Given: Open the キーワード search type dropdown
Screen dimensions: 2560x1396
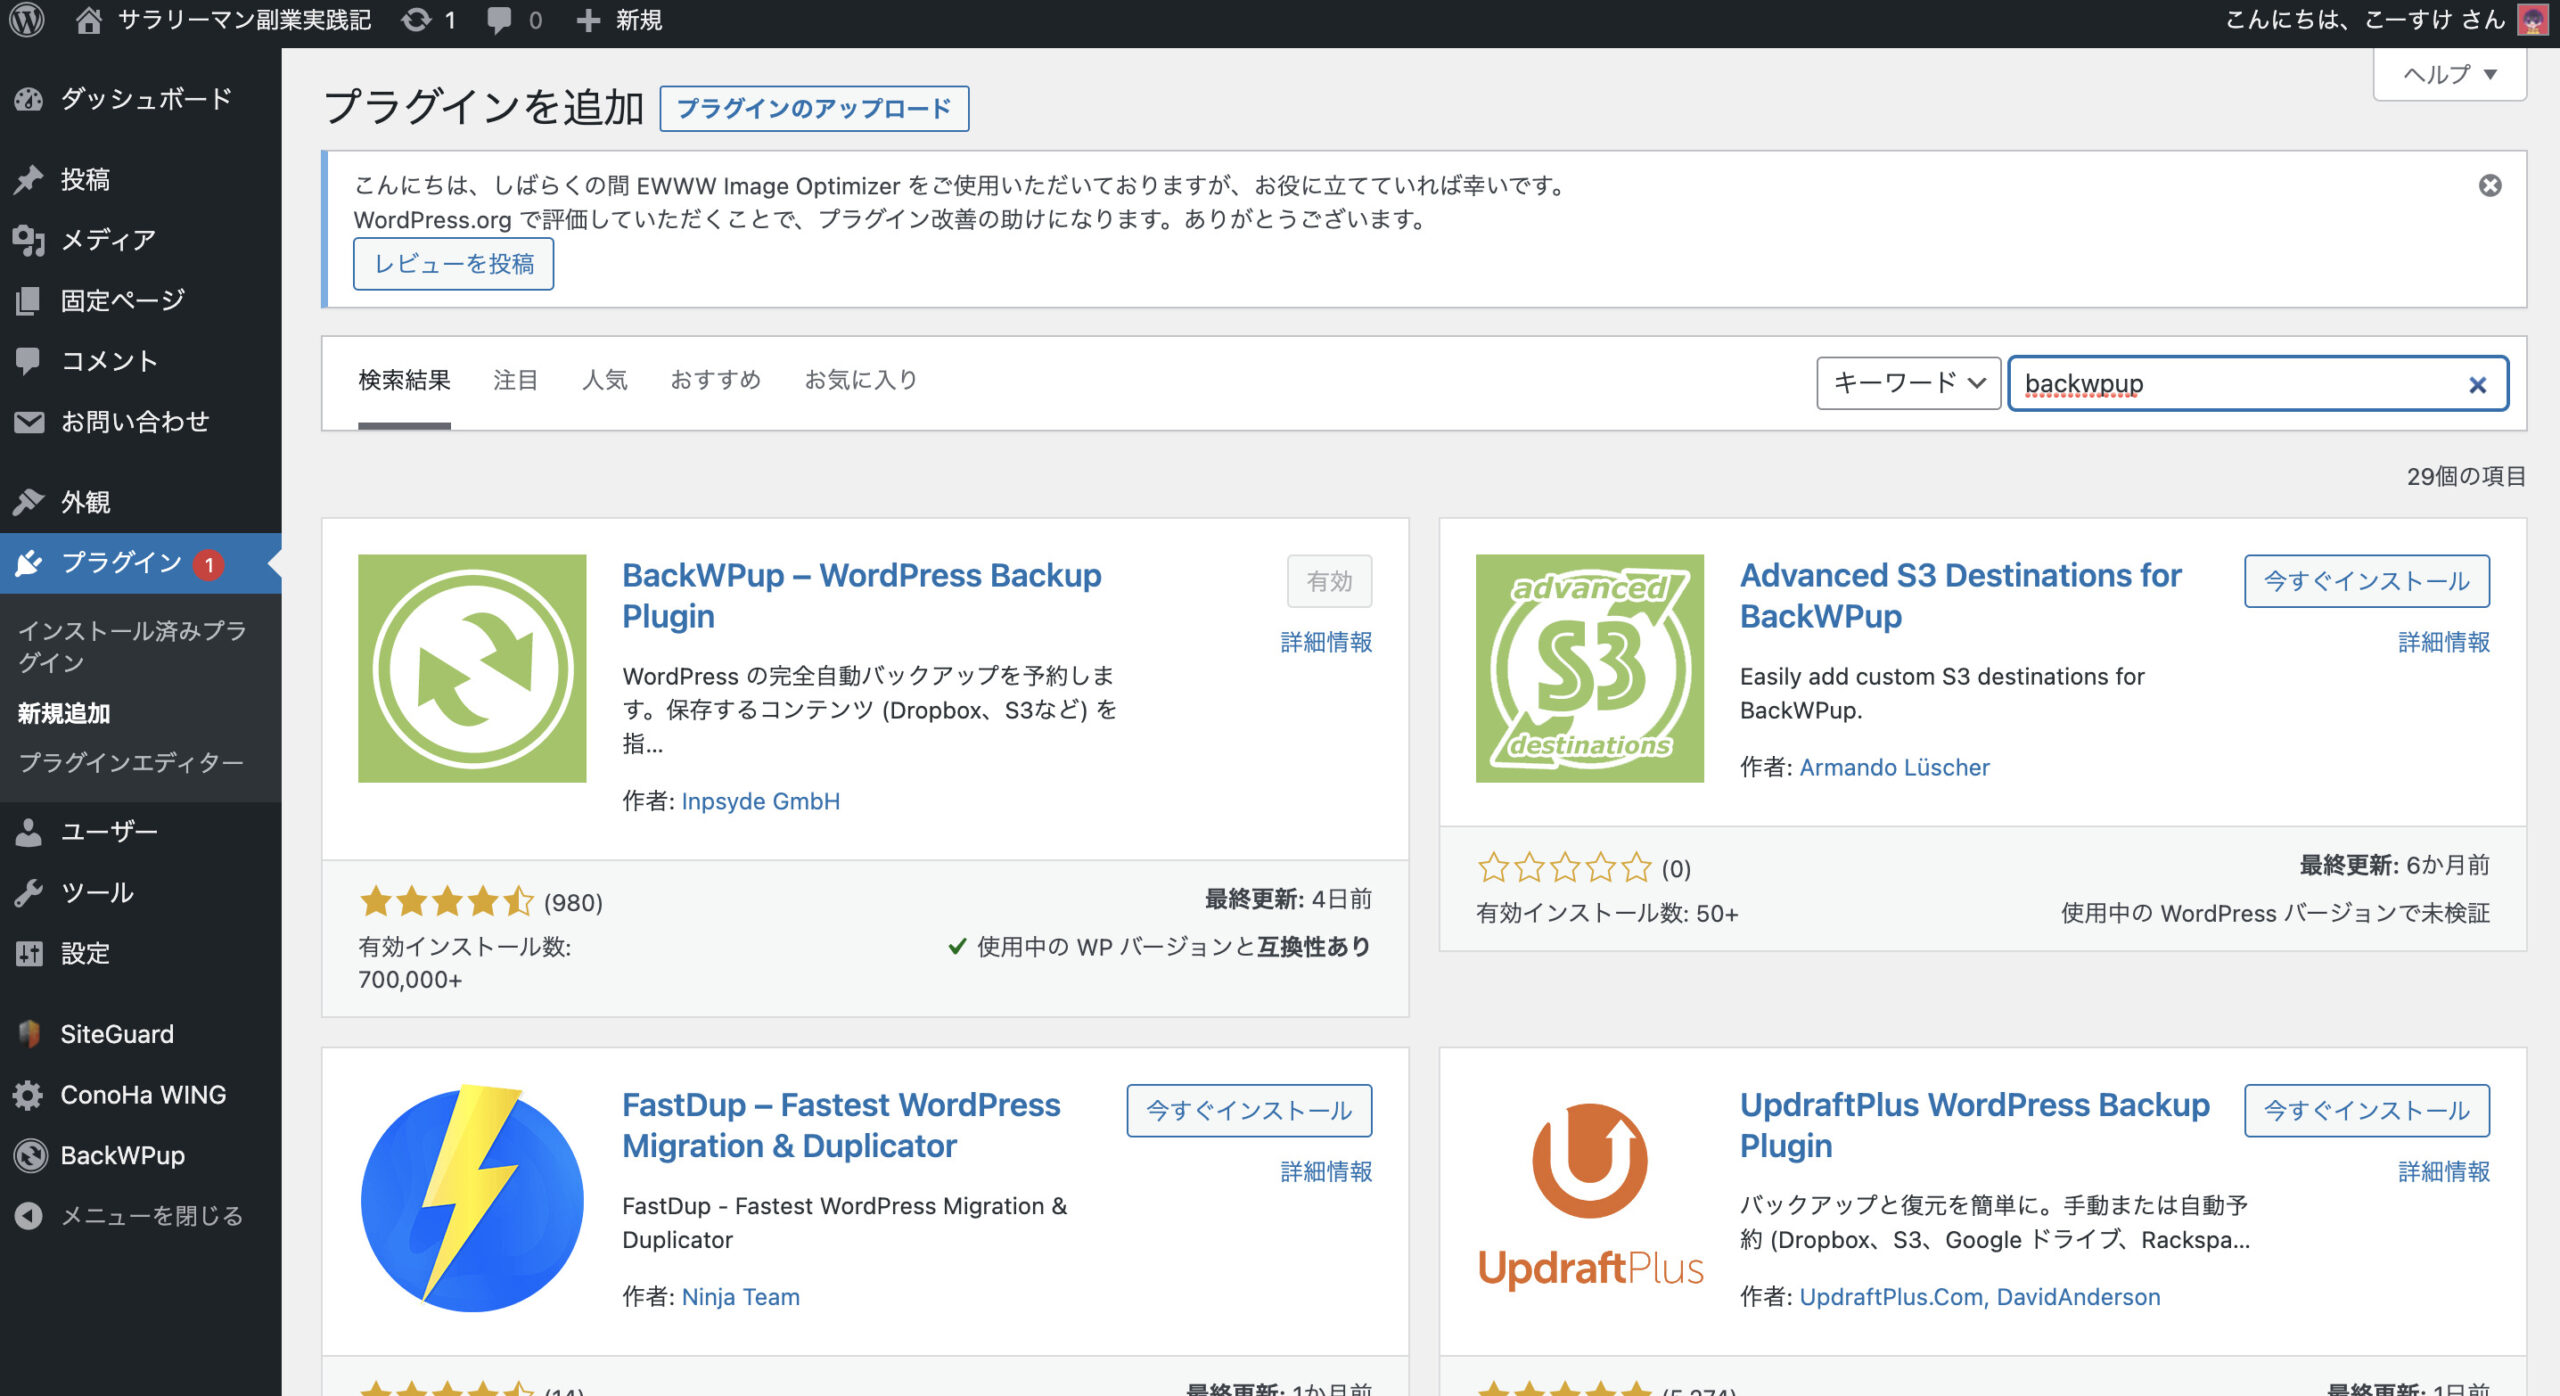Looking at the screenshot, I should pos(1908,383).
